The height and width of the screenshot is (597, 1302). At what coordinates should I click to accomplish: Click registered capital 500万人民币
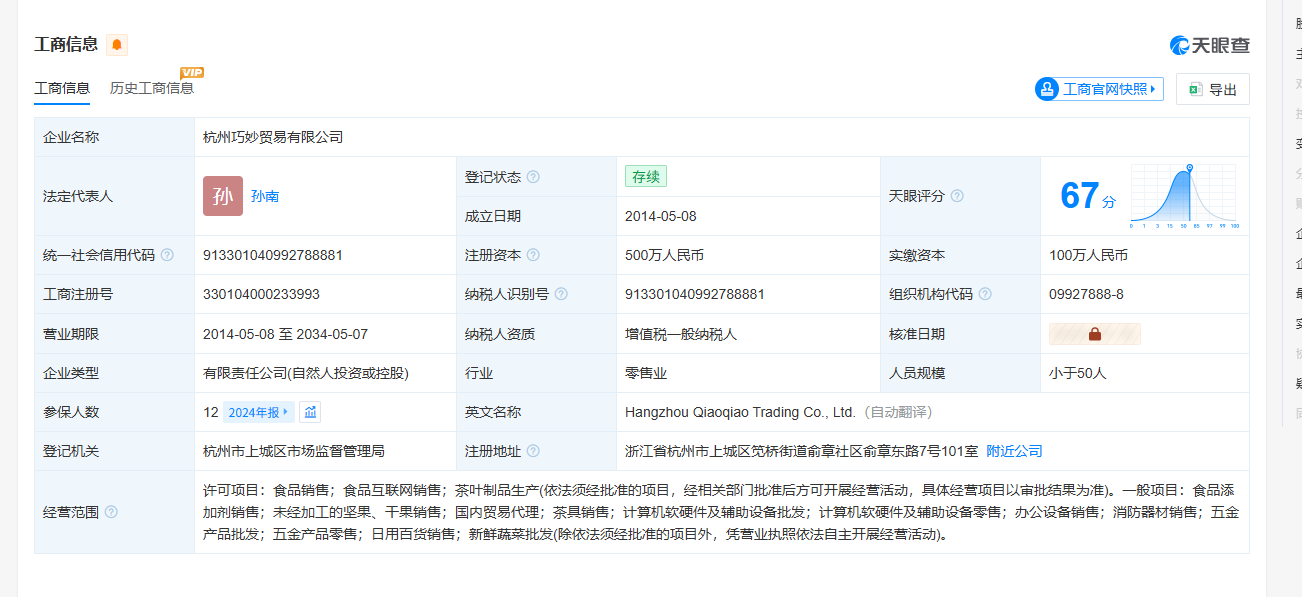[664, 255]
